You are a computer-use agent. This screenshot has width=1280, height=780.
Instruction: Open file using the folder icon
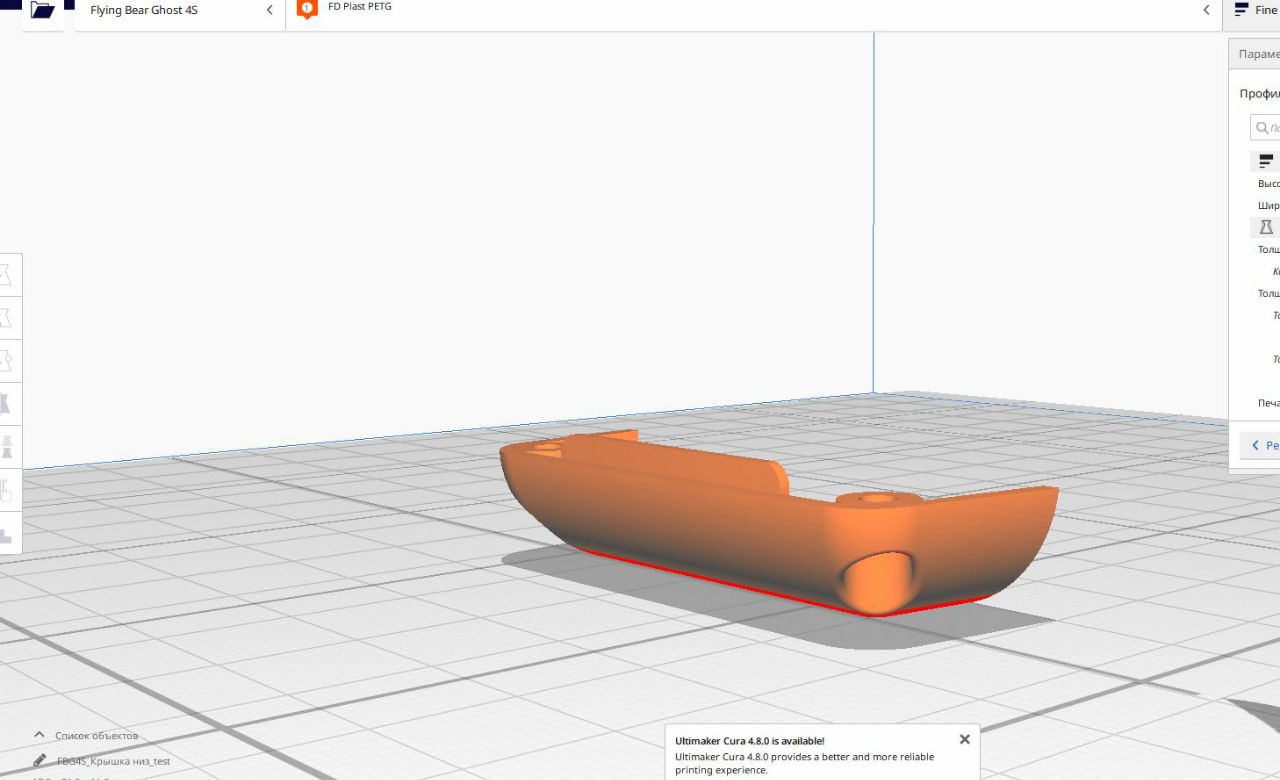coord(43,10)
